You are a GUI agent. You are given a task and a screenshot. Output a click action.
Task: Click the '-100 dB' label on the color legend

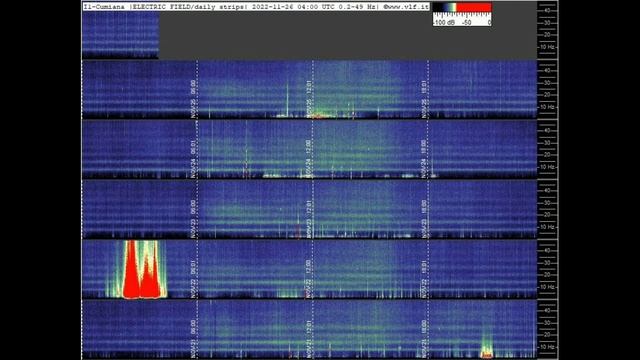point(444,23)
